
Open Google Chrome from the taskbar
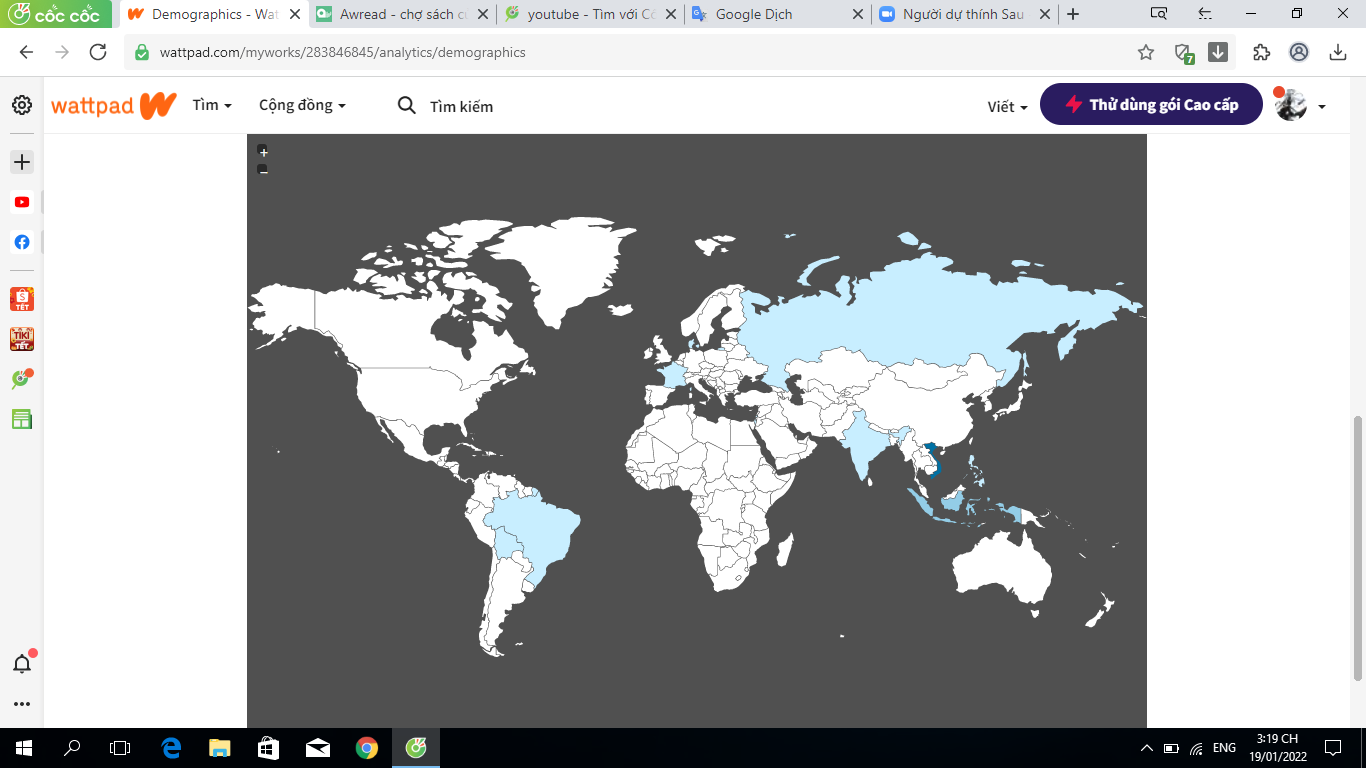367,747
